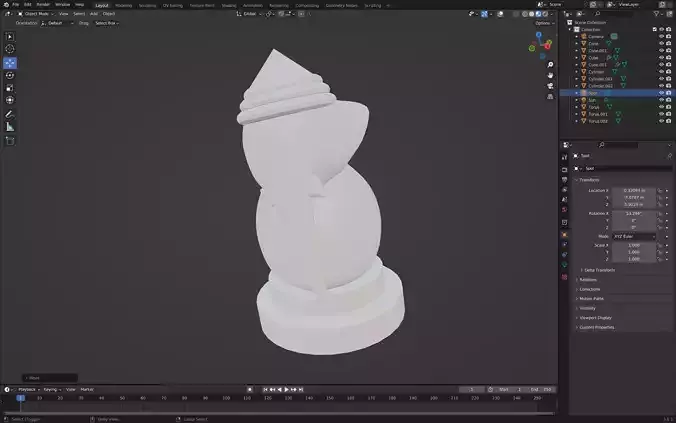Screen dimensions: 676x423
Task: Disable render for Spot light
Action: (668, 93)
